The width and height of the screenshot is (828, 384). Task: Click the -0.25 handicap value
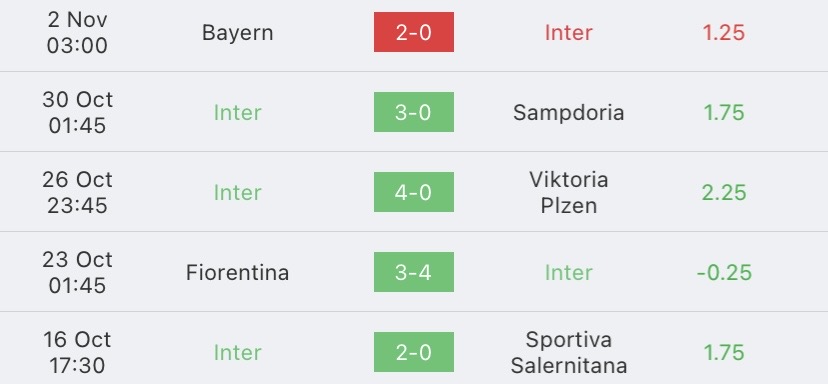pyautogui.click(x=723, y=273)
